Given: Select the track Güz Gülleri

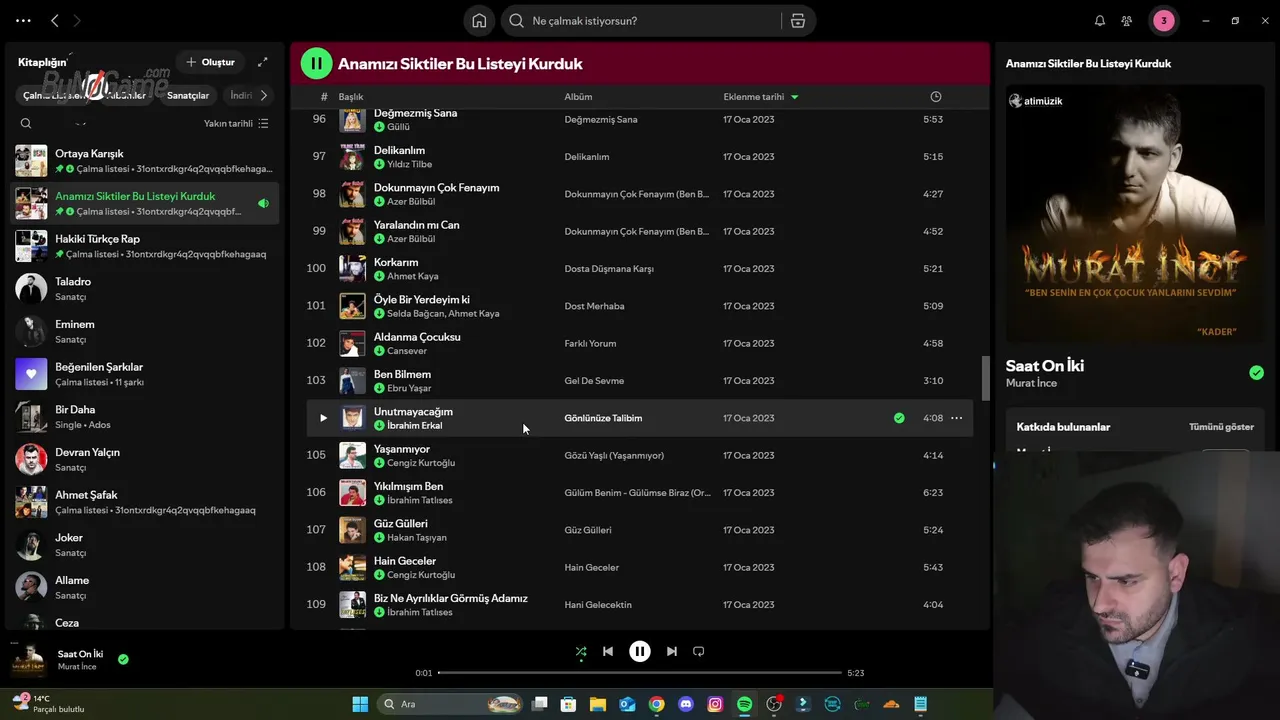Looking at the screenshot, I should [x=640, y=530].
